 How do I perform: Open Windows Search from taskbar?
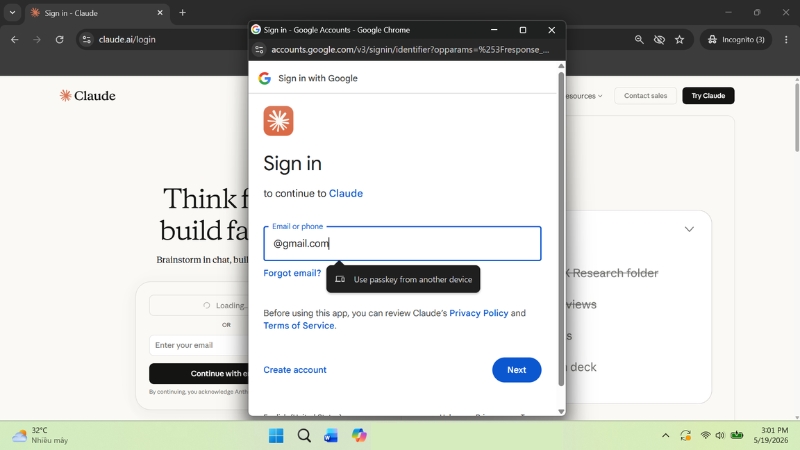pos(304,435)
